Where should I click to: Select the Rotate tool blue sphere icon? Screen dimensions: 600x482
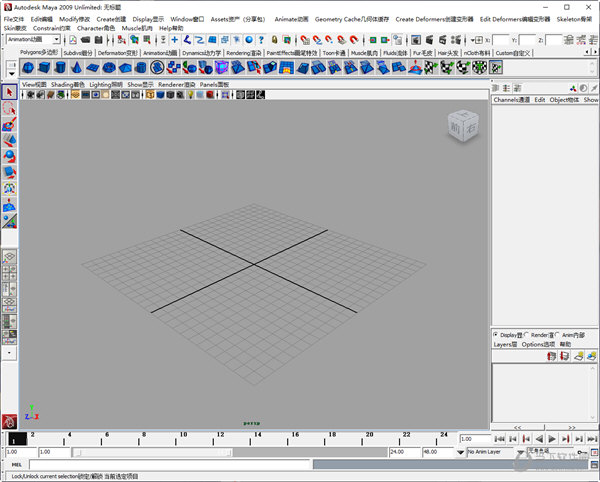pyautogui.click(x=10, y=156)
